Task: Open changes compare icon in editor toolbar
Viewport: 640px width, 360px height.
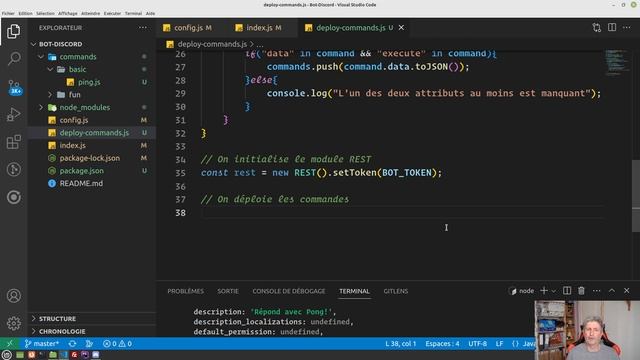Action: point(596,28)
